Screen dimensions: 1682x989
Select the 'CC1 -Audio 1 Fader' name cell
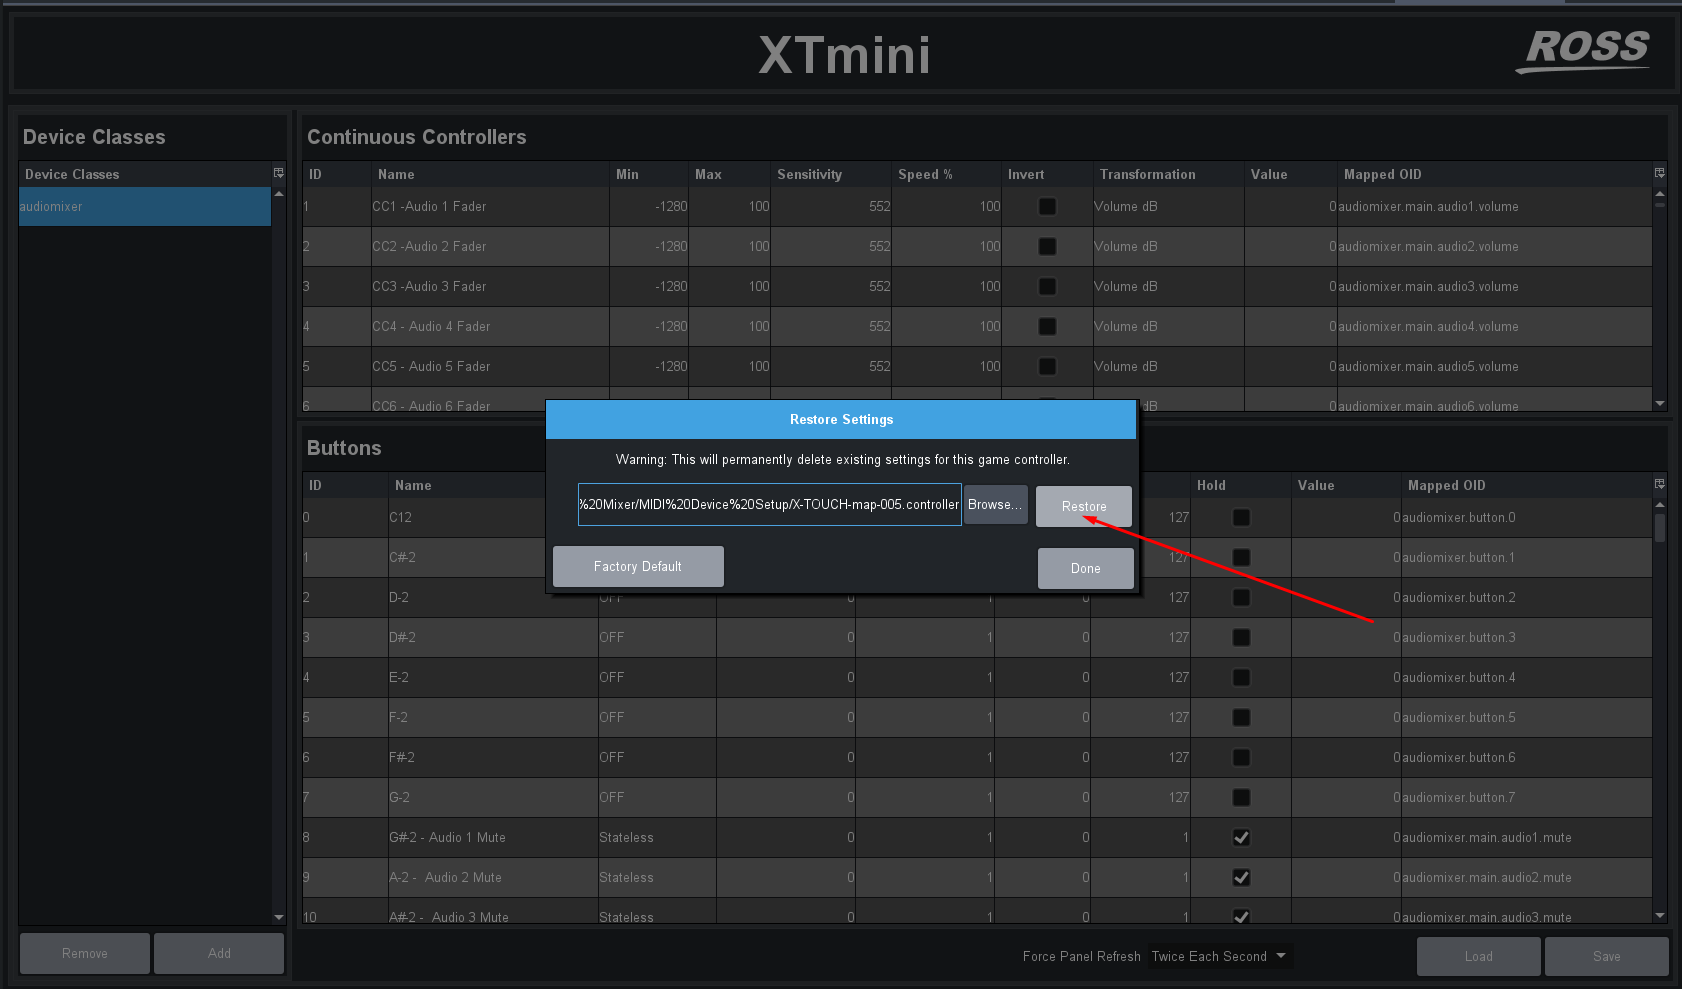tap(489, 206)
